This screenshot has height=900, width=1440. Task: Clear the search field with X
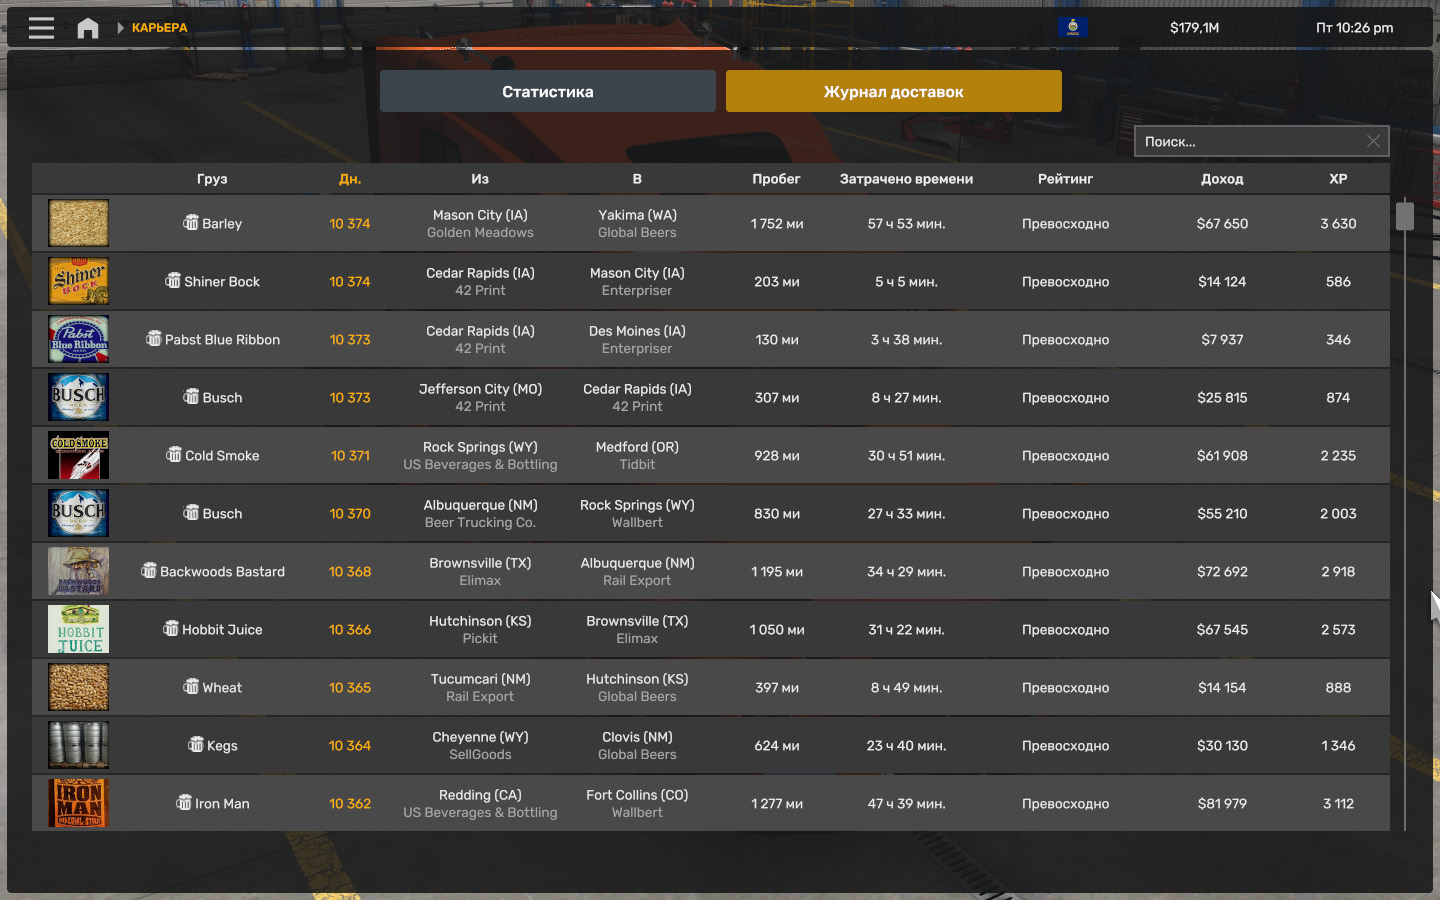pyautogui.click(x=1373, y=141)
